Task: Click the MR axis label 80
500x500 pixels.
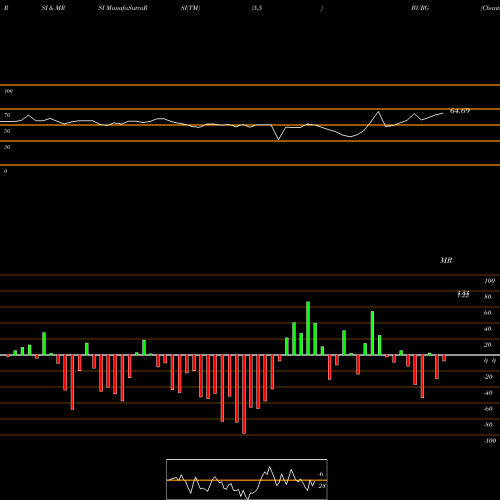Action: point(488,297)
